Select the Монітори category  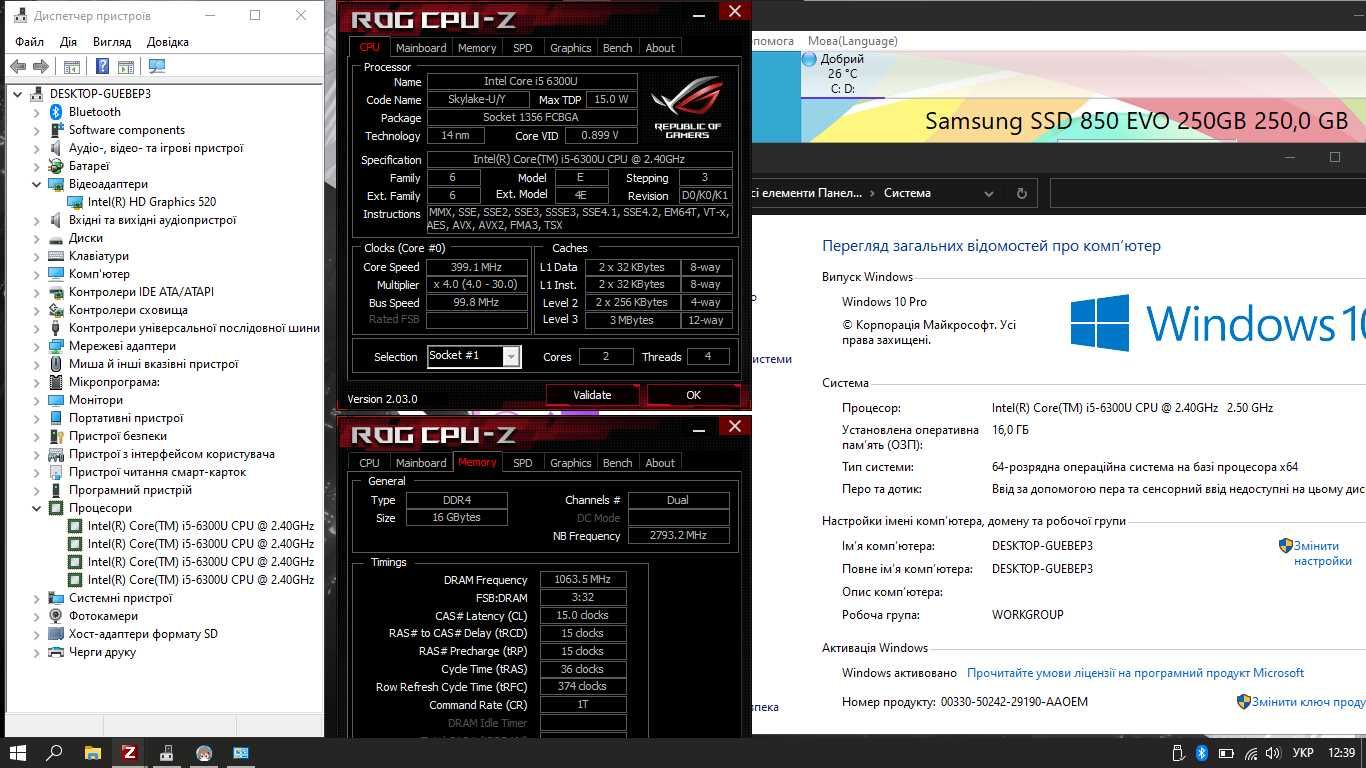[x=96, y=400]
